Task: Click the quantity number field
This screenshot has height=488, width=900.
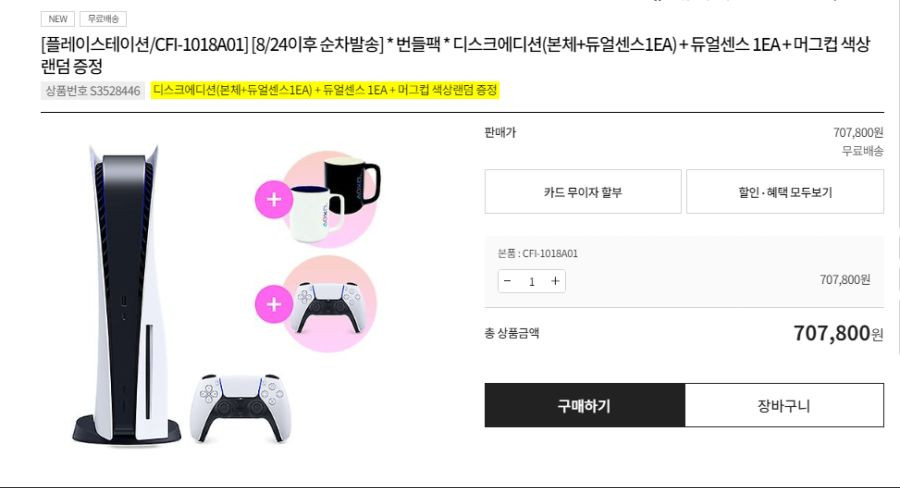Action: point(532,281)
